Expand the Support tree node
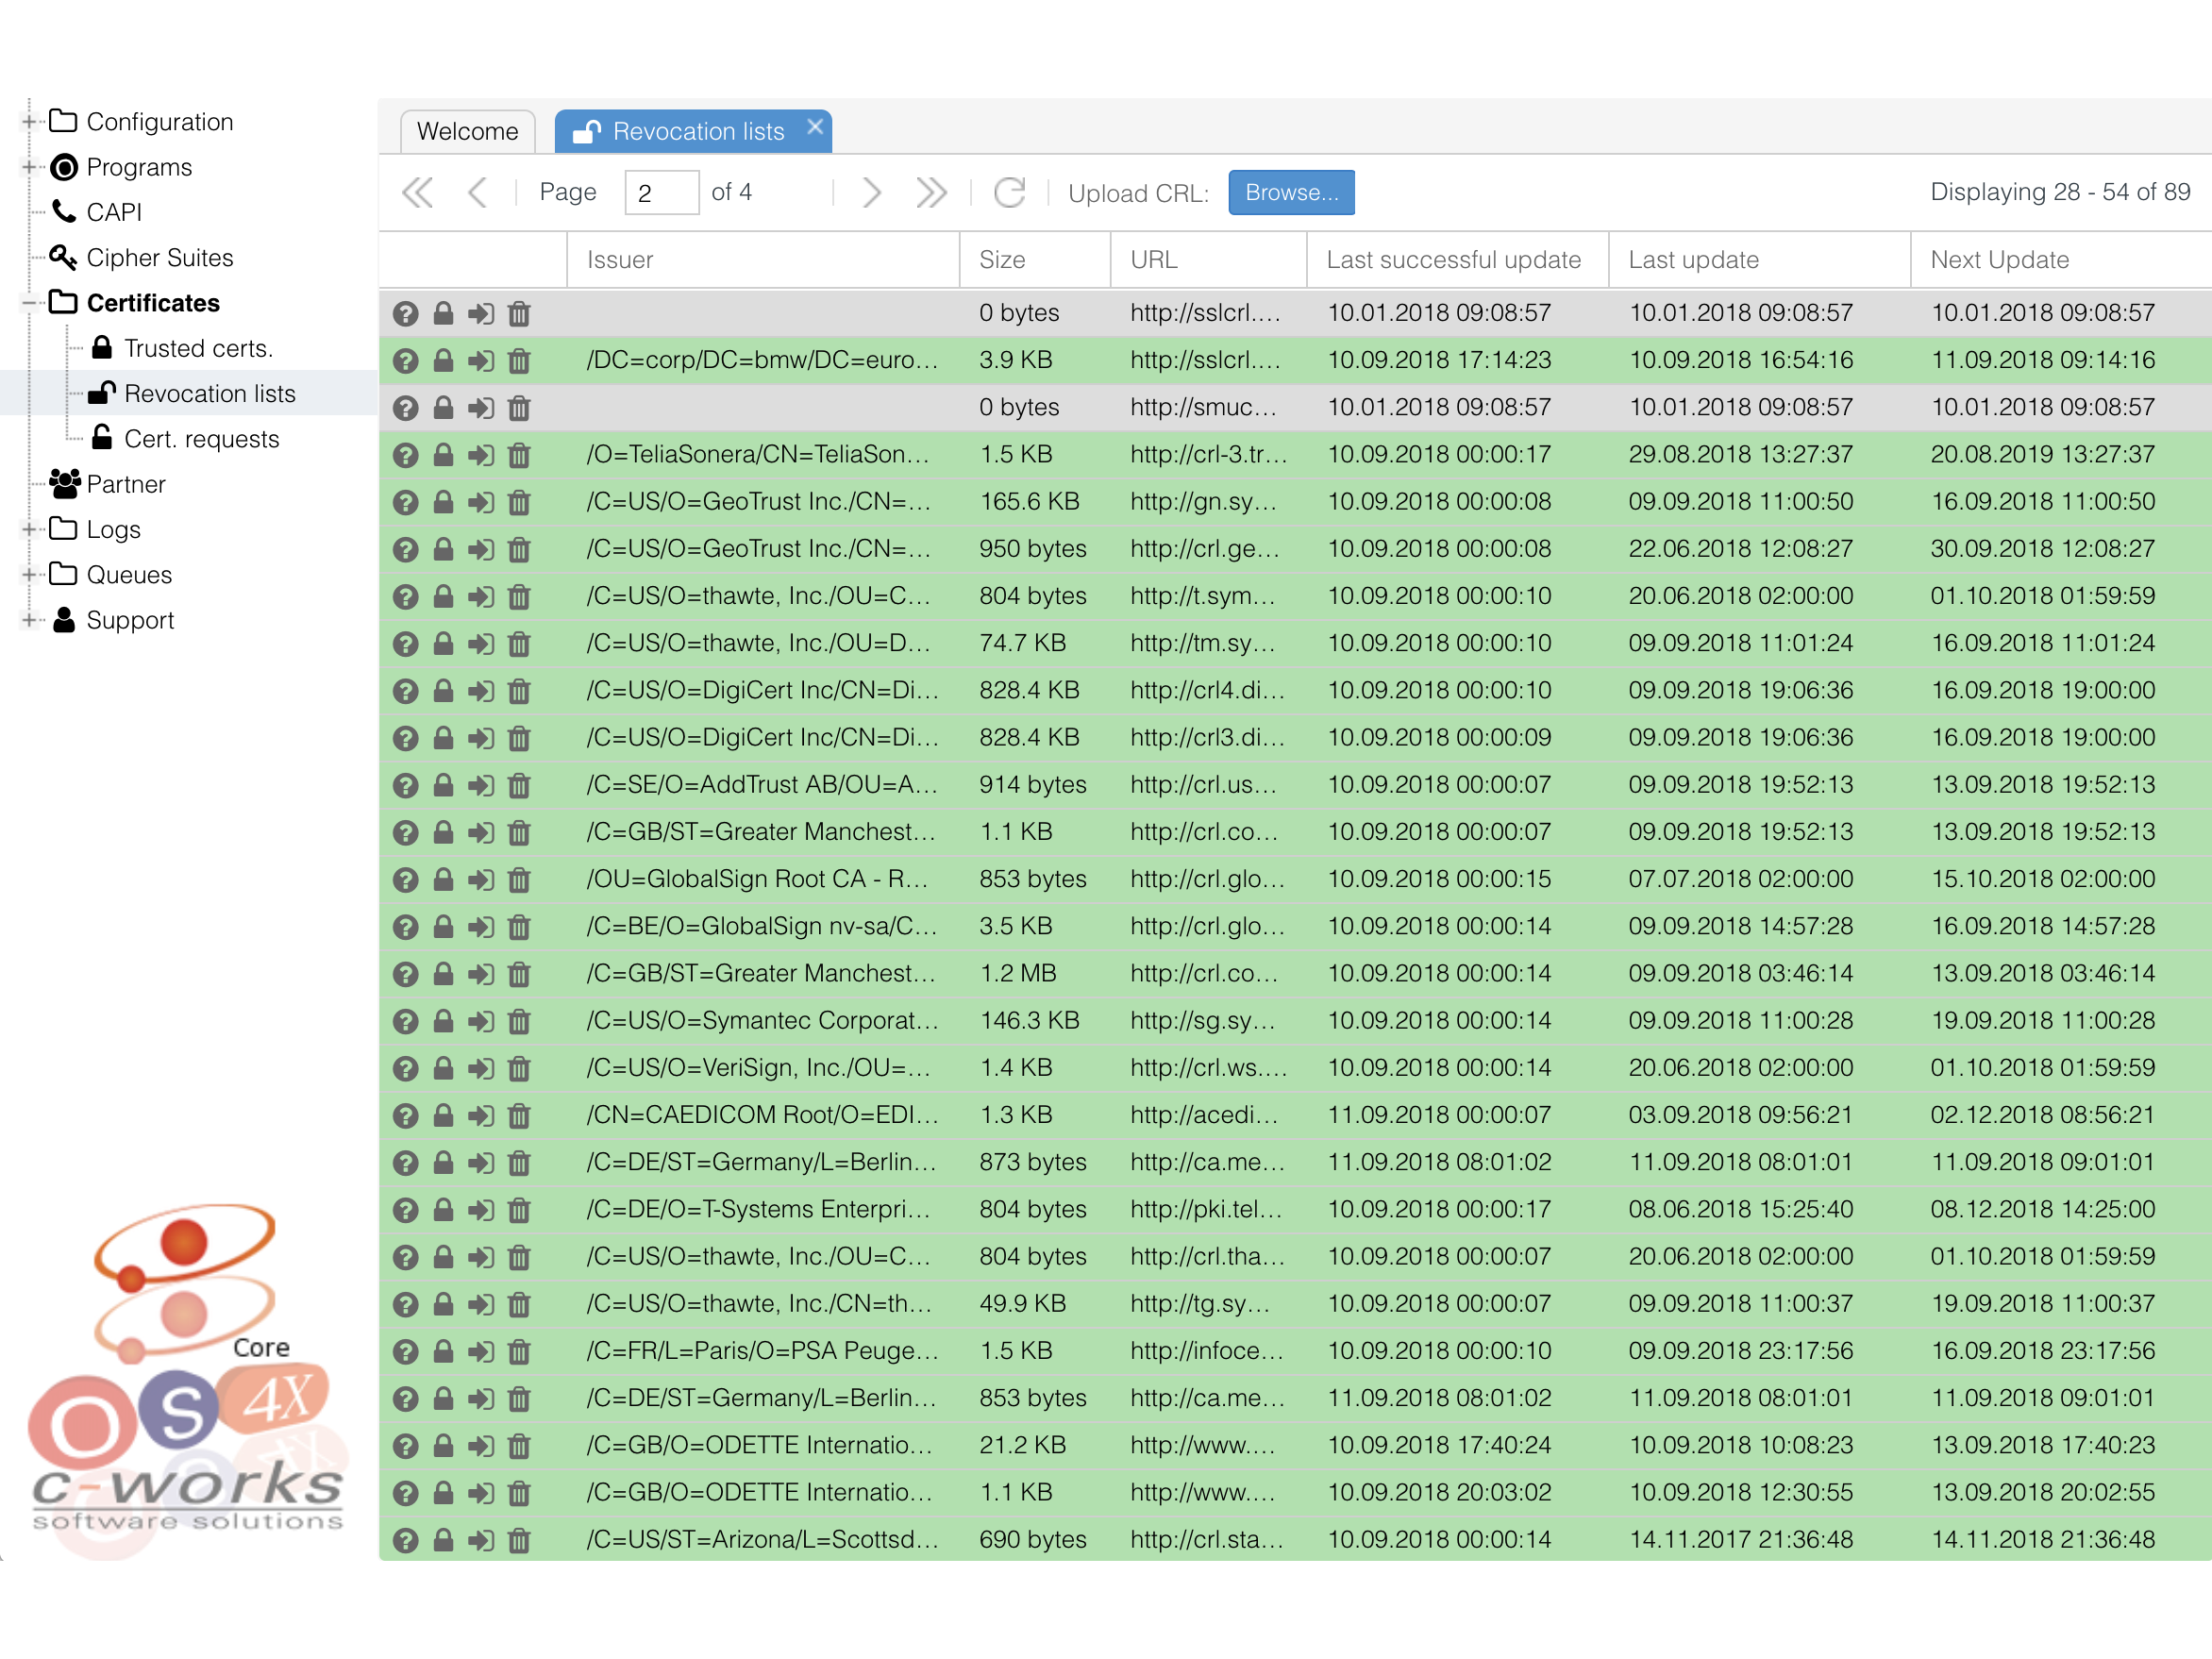This screenshot has height=1659, width=2212. tap(29, 620)
